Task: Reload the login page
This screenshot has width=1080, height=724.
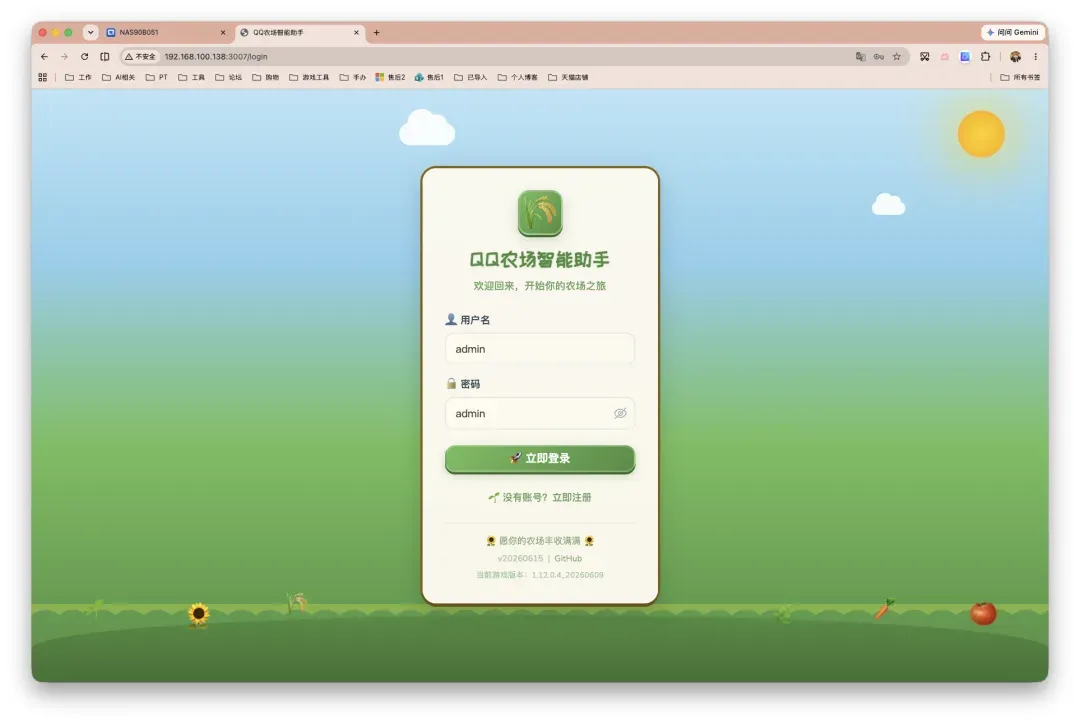Action: 84,56
